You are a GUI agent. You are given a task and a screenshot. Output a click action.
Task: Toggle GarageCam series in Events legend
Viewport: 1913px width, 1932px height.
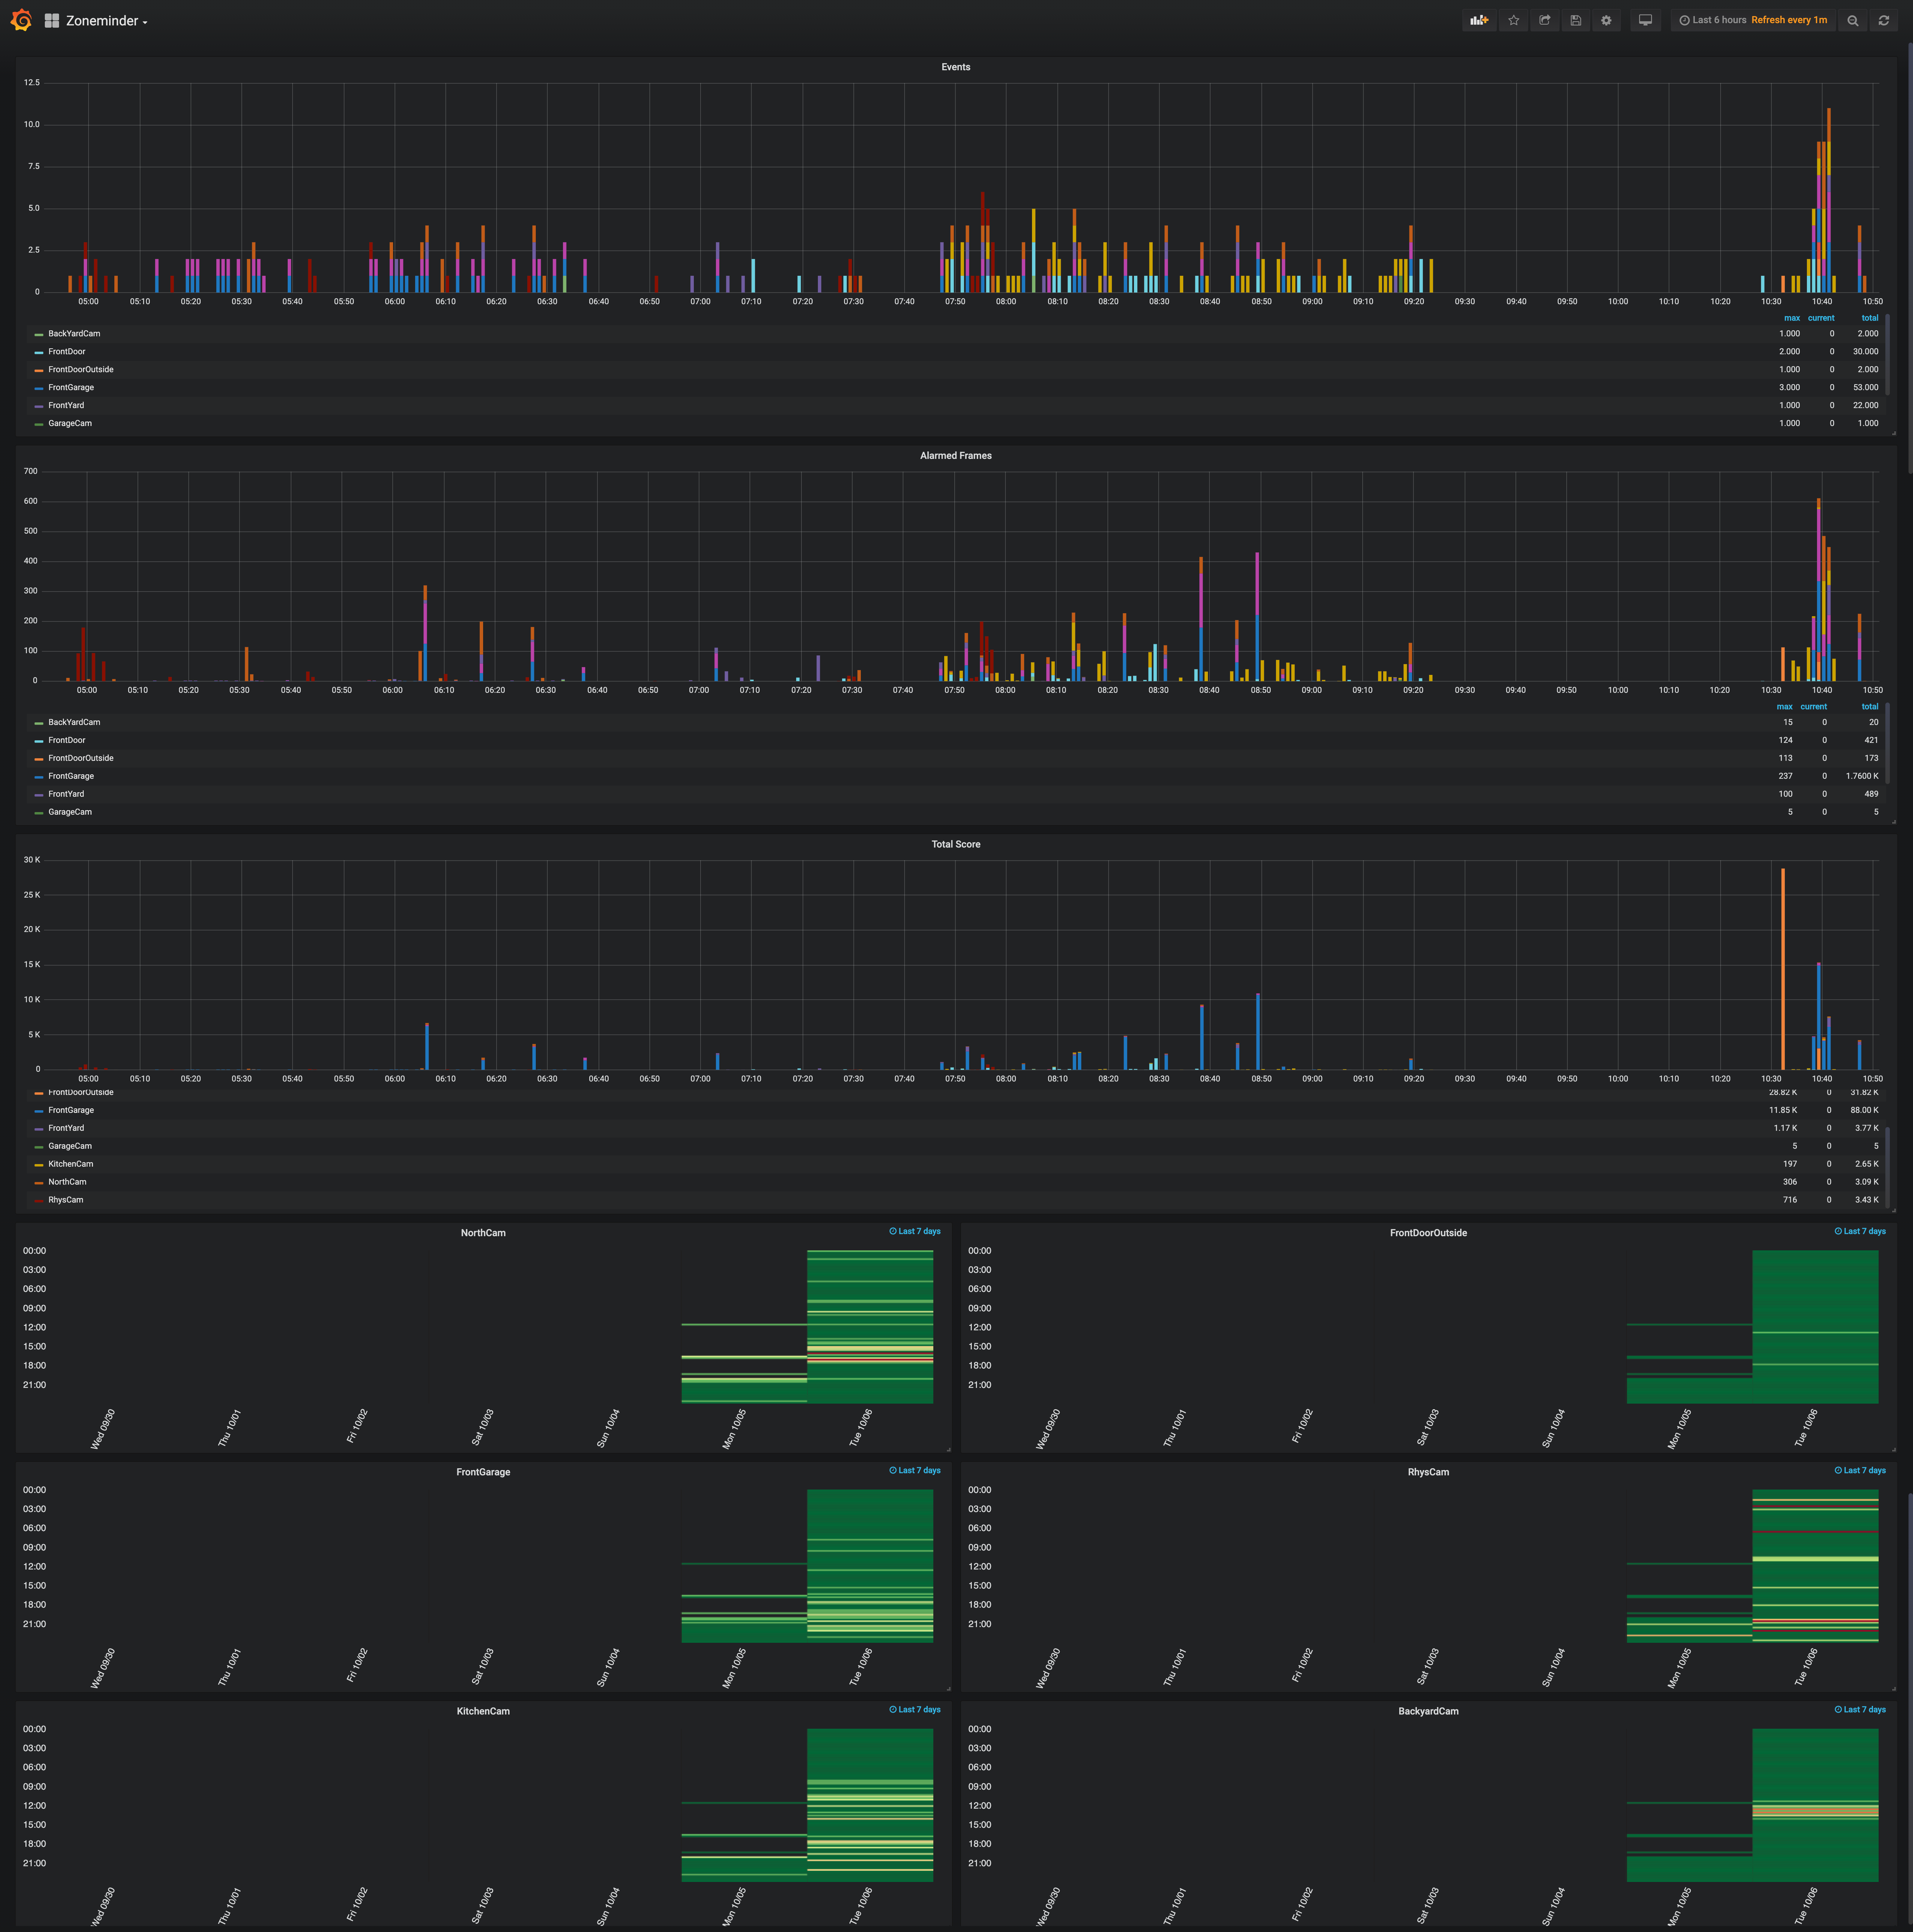[x=70, y=424]
